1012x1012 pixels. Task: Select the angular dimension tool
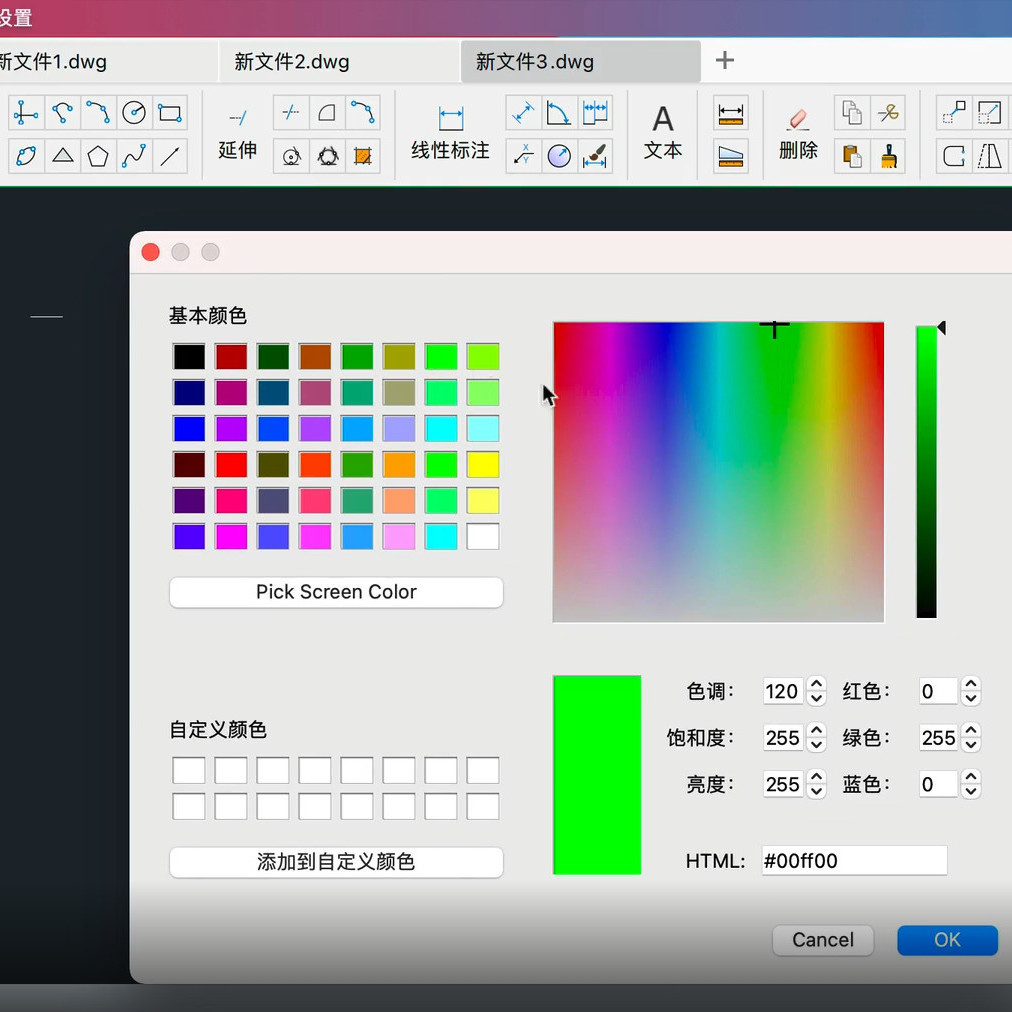(x=559, y=113)
